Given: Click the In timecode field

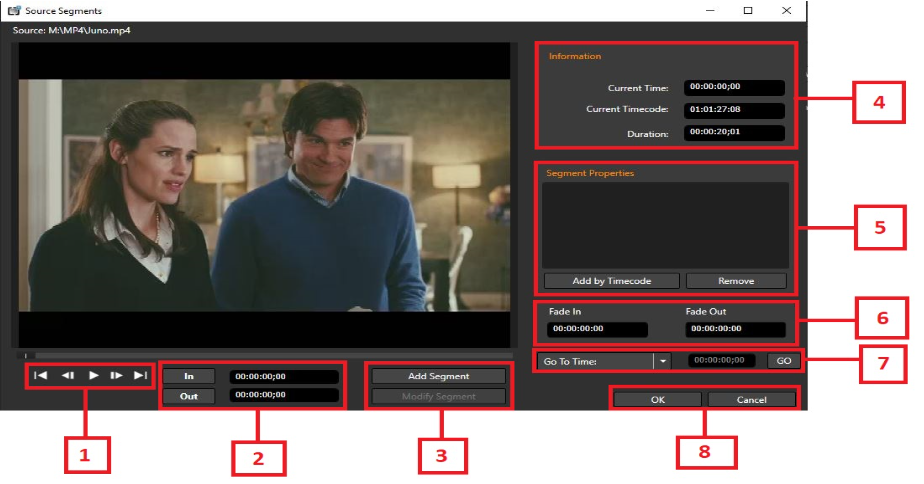Looking at the screenshot, I should click(284, 376).
